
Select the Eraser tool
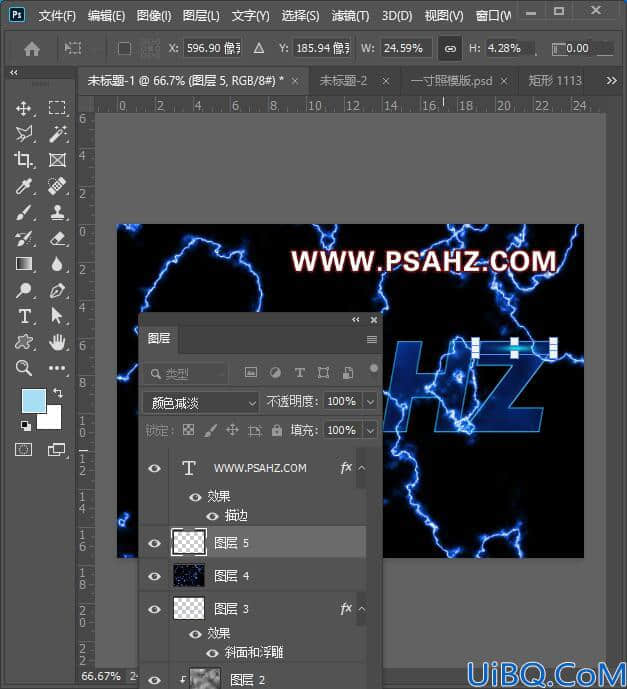click(x=57, y=239)
